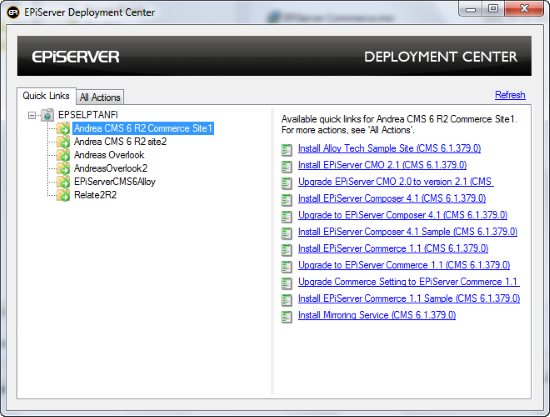Click script icon next to Install EPiServer CMO 2.1
Image resolution: width=550 pixels, height=417 pixels.
(x=287, y=166)
